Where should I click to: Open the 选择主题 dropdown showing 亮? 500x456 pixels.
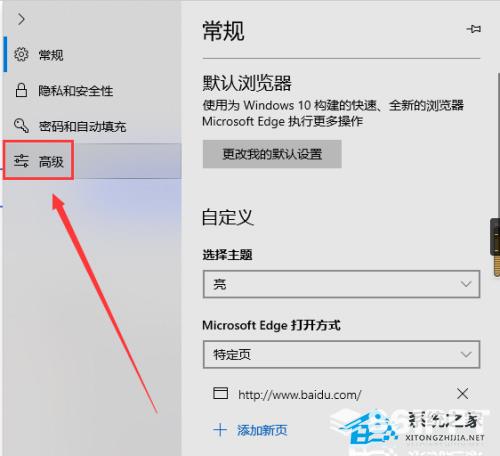(341, 284)
